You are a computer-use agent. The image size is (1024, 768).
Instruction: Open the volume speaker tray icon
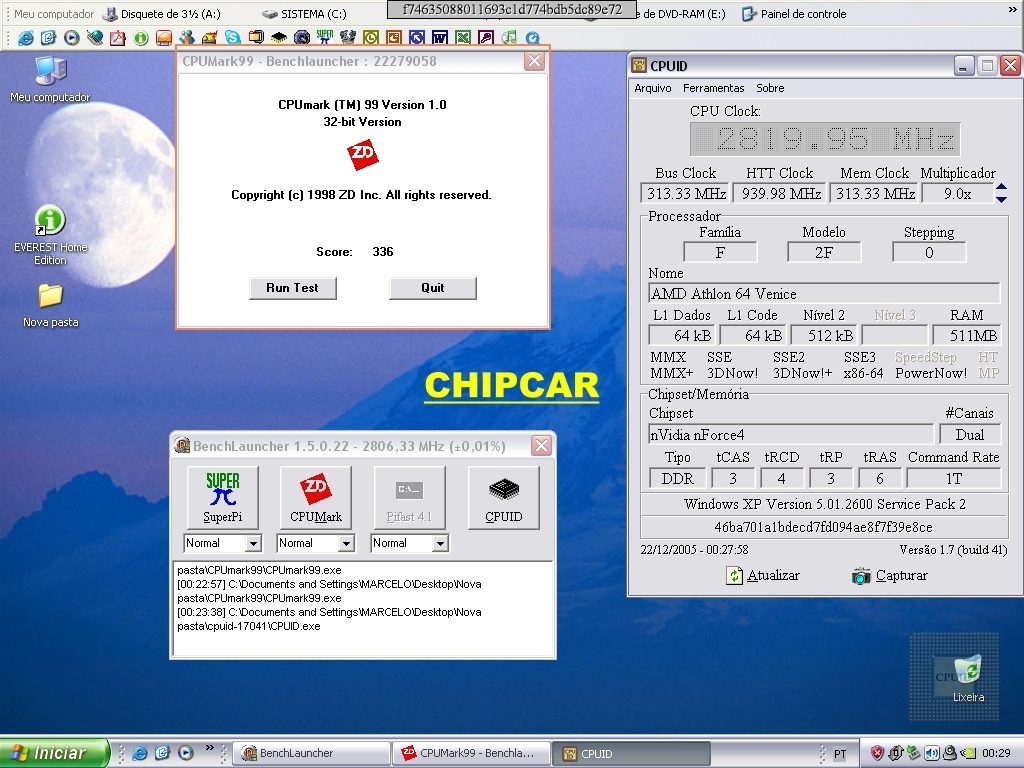pyautogui.click(x=931, y=753)
